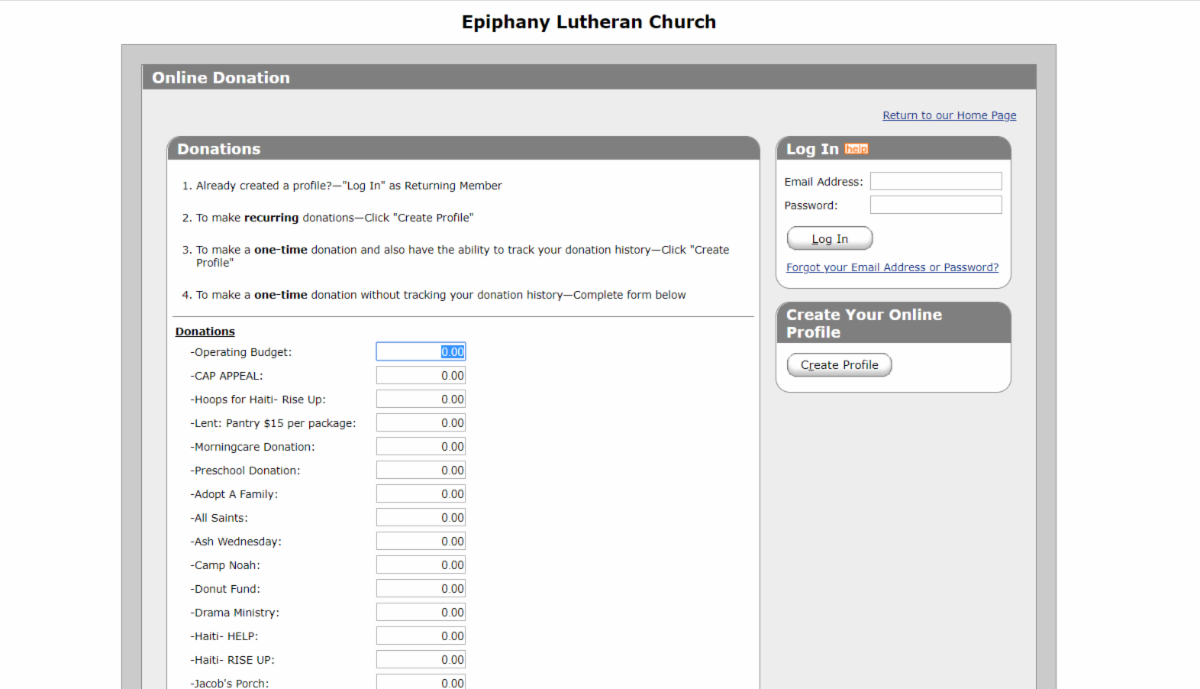Click the -Camp Noah: label
Screen dimensions: 1200x689
click(225, 566)
